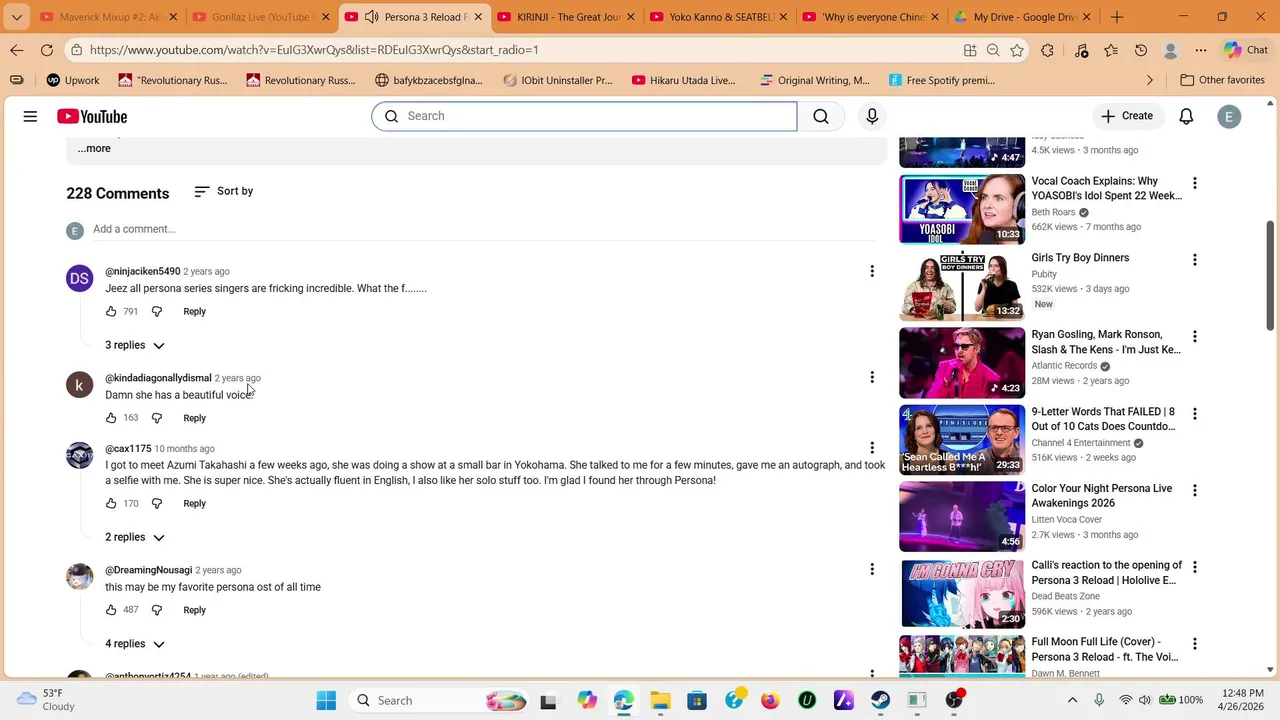Reply to @cax1175 comment

tap(194, 503)
